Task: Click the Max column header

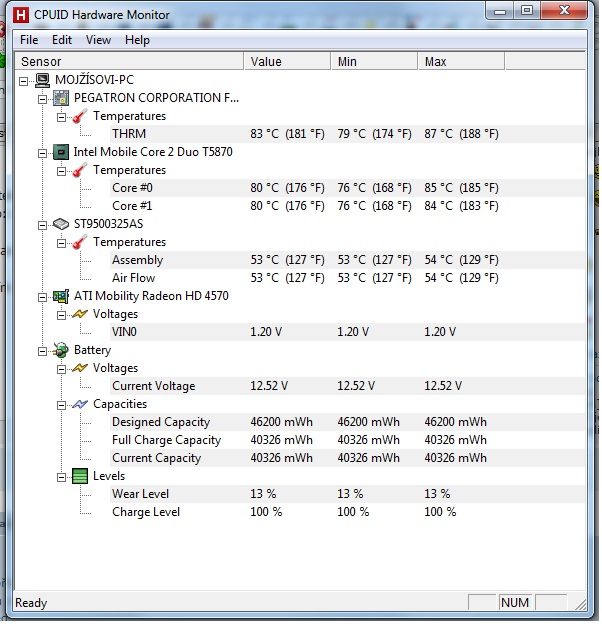Action: [462, 62]
